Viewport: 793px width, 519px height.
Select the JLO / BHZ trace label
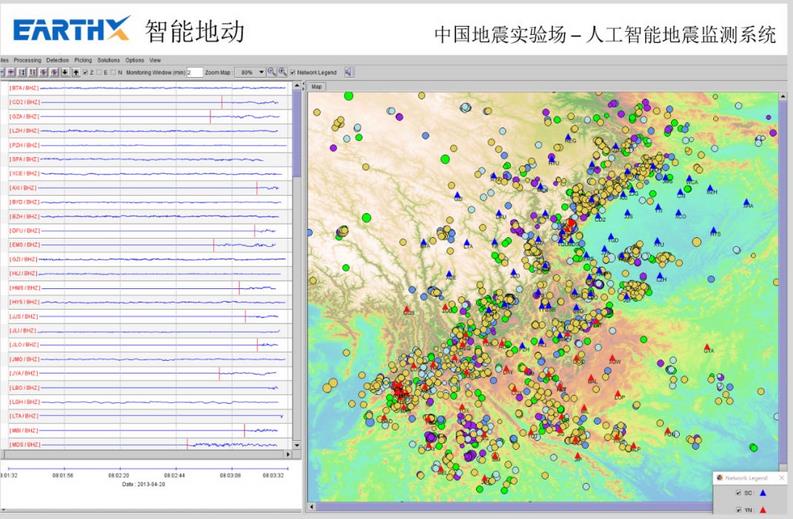point(23,345)
